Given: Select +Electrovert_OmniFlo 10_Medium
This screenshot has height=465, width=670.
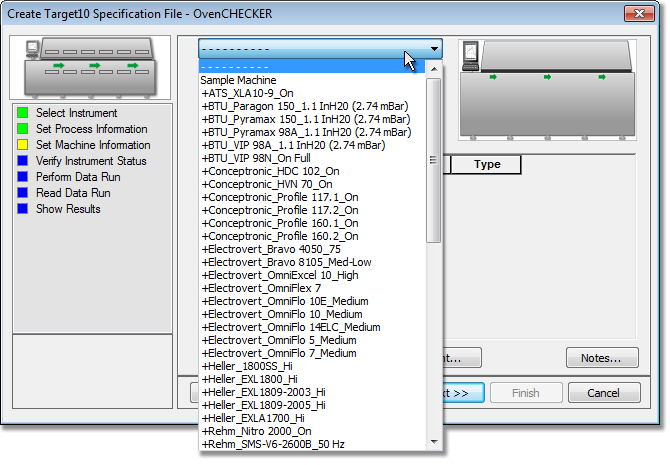Looking at the screenshot, I should point(312,314).
